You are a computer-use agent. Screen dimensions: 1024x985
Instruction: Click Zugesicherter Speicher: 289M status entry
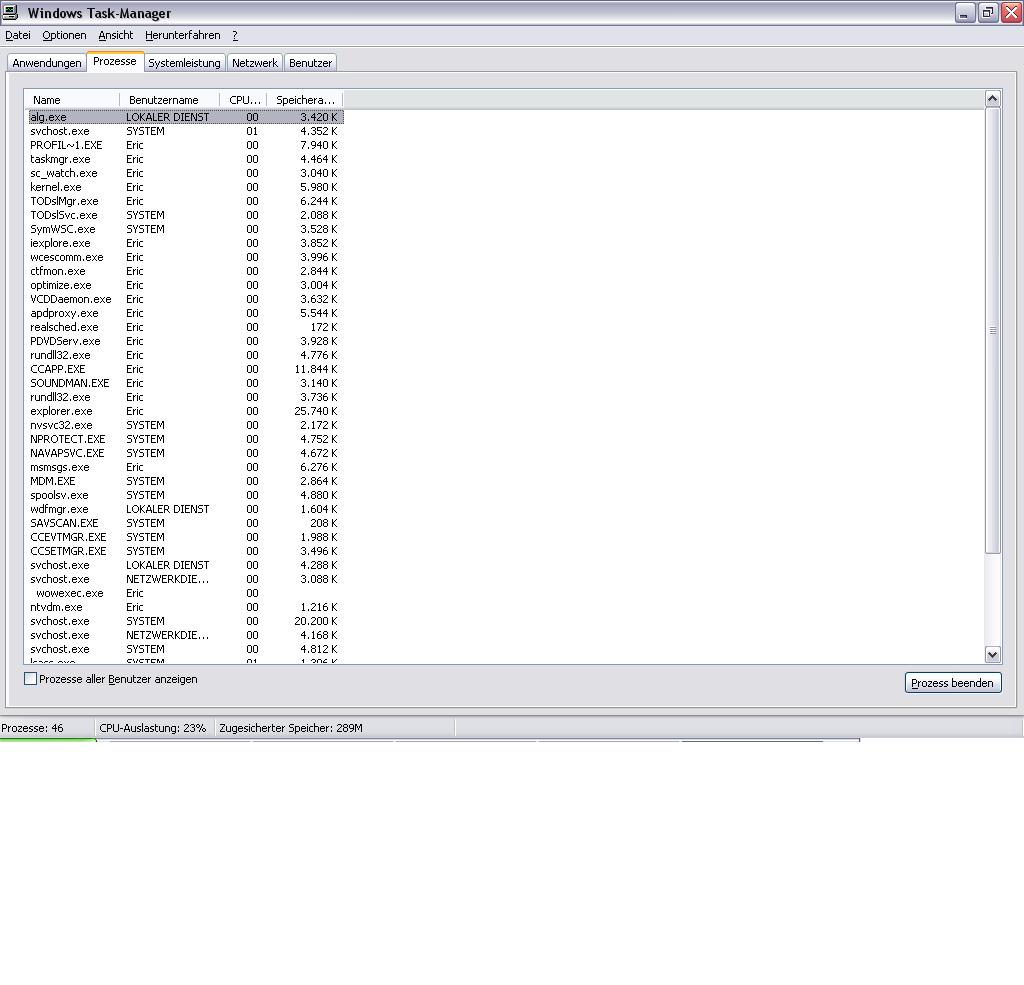point(291,728)
